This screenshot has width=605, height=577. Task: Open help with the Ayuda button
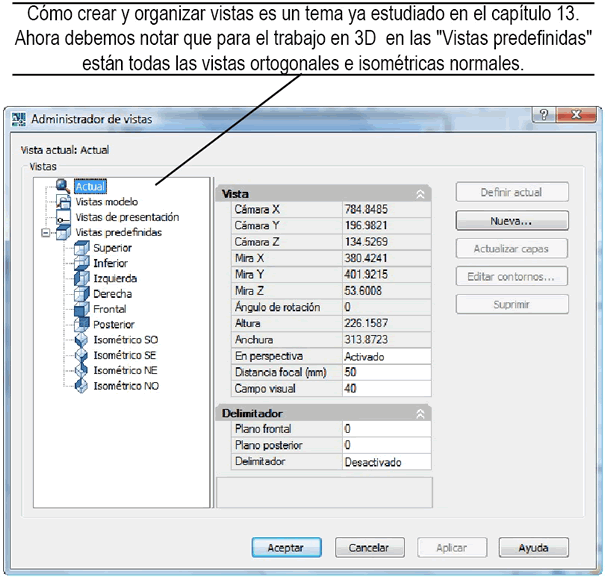click(x=534, y=548)
